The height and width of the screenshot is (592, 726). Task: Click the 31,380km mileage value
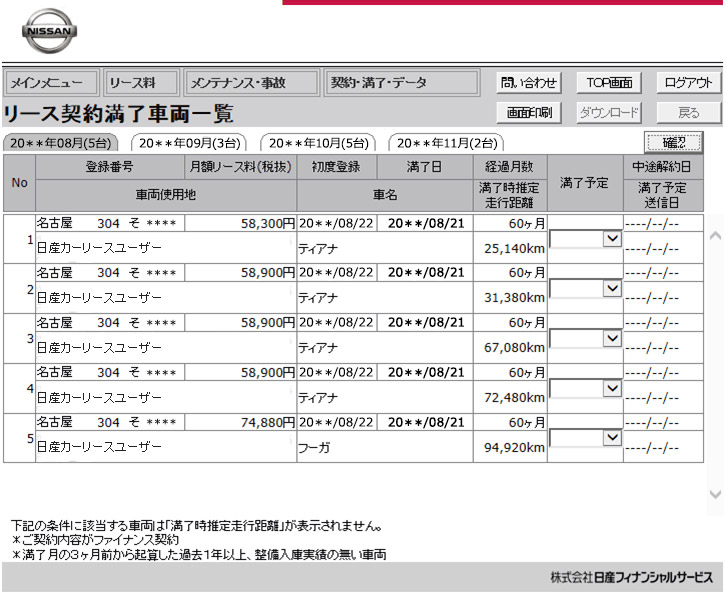tap(514, 298)
